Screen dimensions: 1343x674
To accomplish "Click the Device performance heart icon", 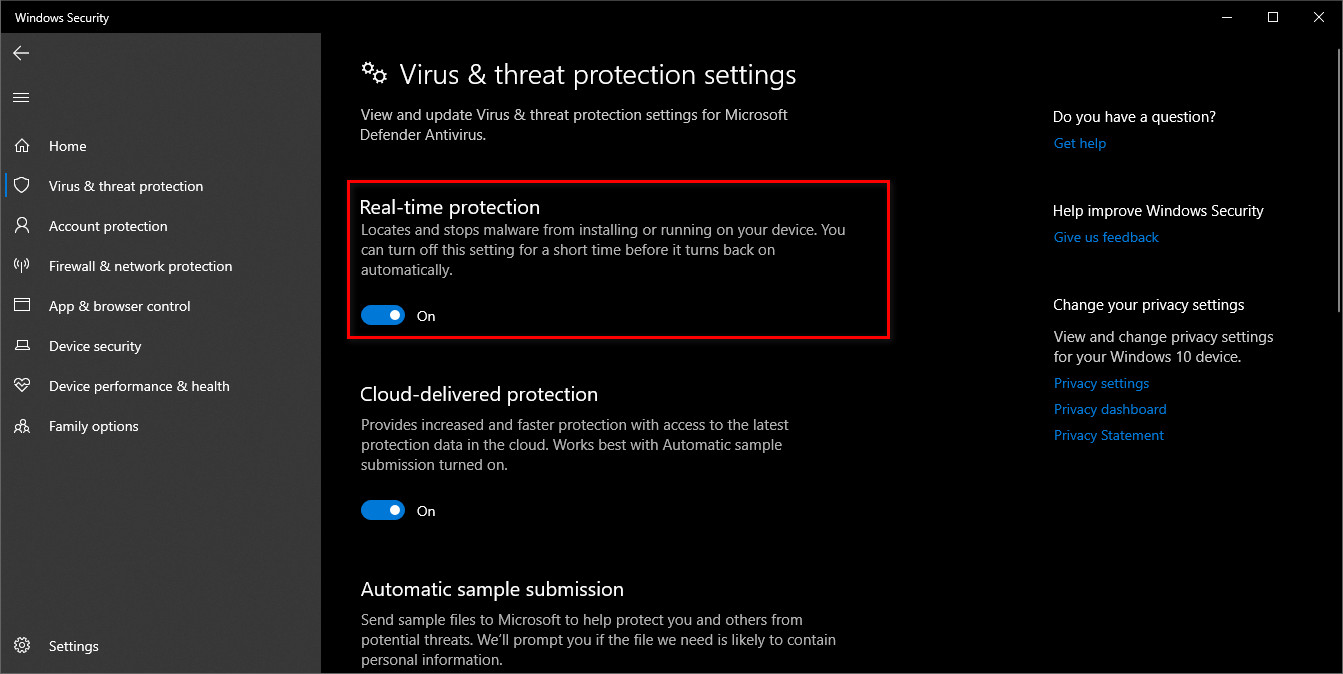I will tap(22, 386).
